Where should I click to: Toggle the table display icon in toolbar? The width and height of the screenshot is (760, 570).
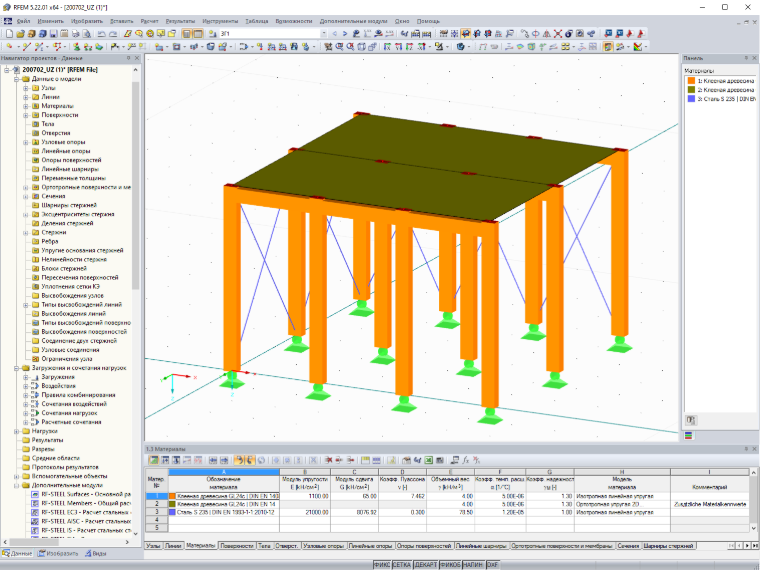(x=198, y=33)
